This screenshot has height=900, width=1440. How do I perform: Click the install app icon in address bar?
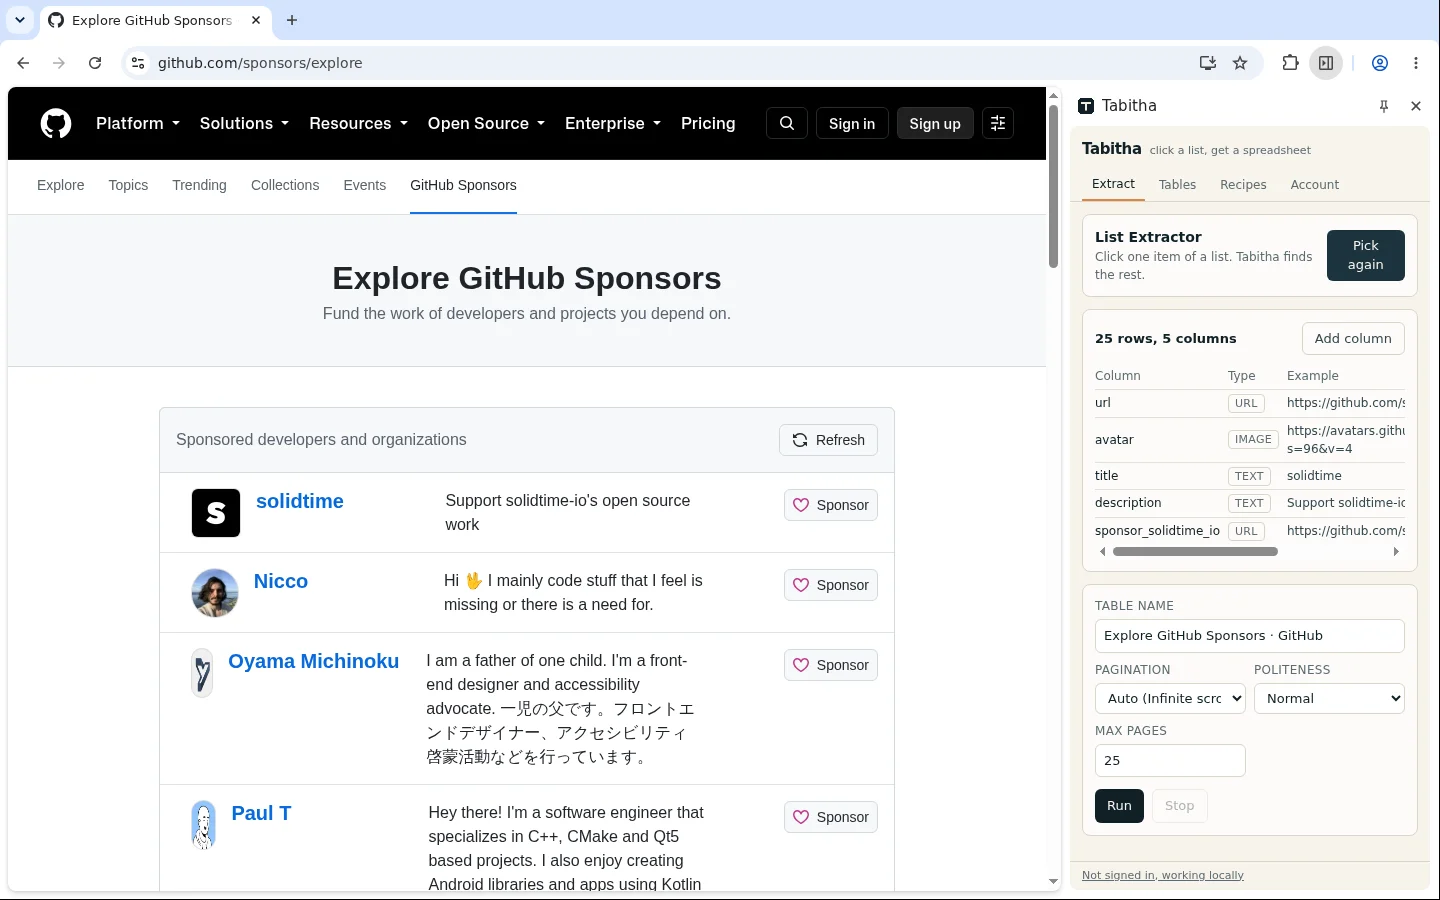click(x=1208, y=63)
